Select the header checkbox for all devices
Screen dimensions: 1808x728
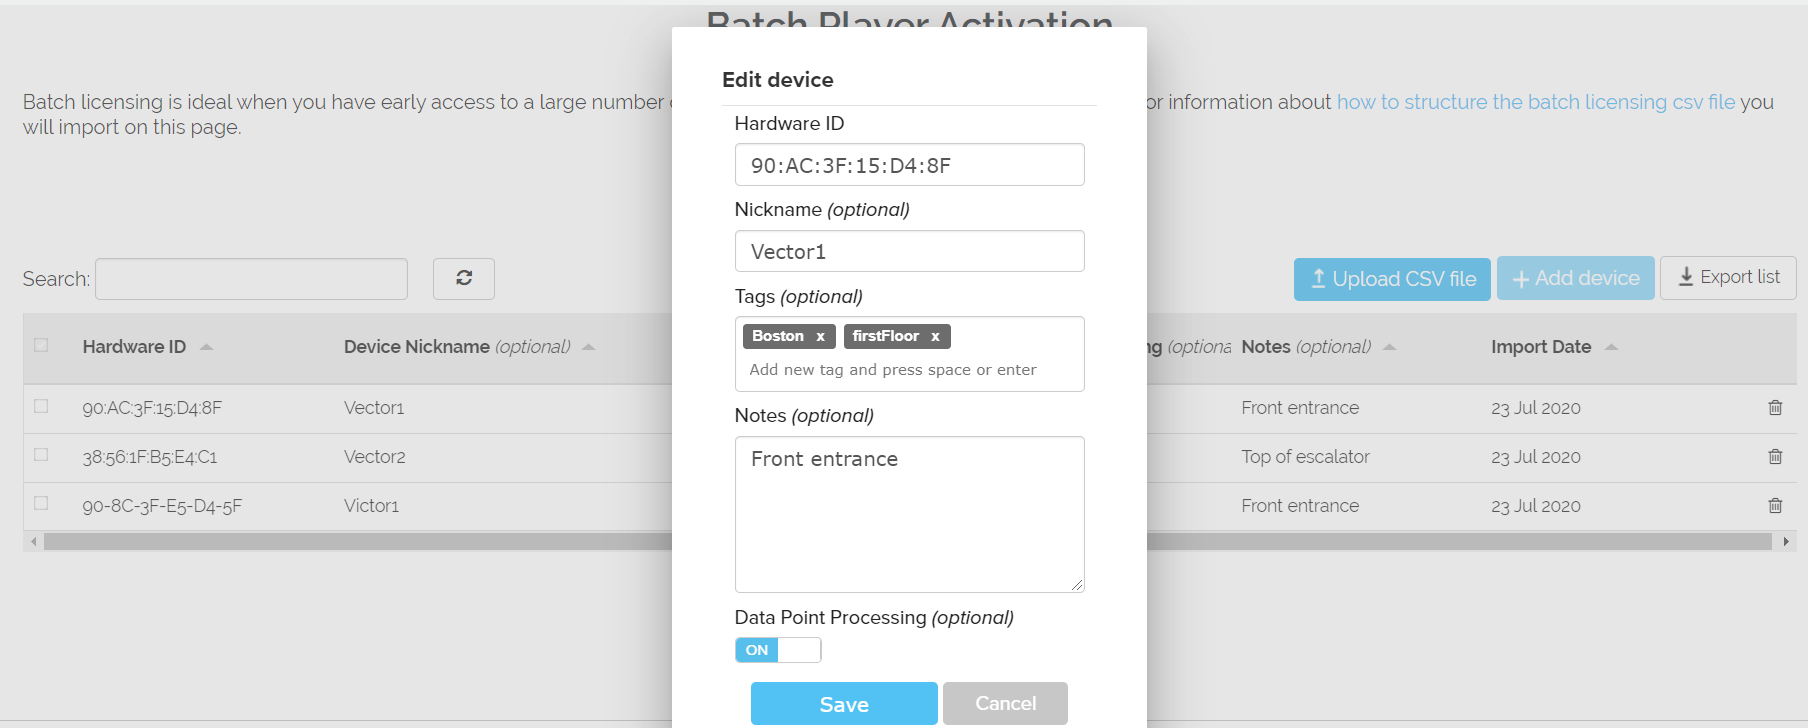coord(41,345)
